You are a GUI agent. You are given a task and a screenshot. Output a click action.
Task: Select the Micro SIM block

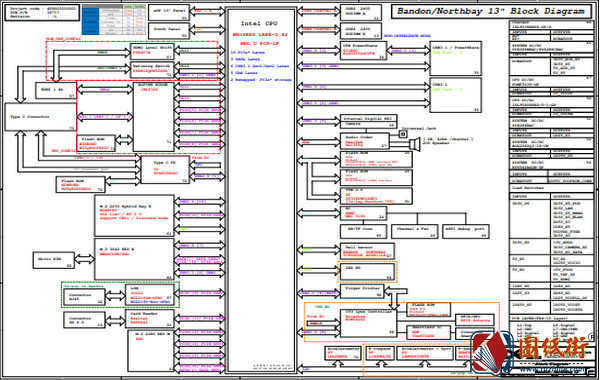pyautogui.click(x=54, y=260)
